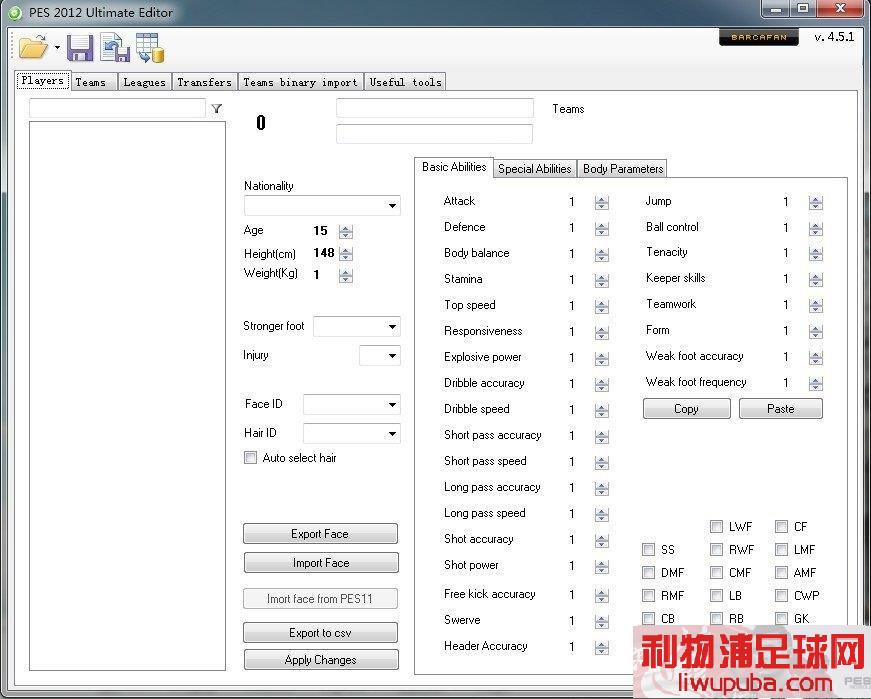Image resolution: width=871 pixels, height=699 pixels.
Task: Tick the CF position checkbox
Action: (782, 526)
